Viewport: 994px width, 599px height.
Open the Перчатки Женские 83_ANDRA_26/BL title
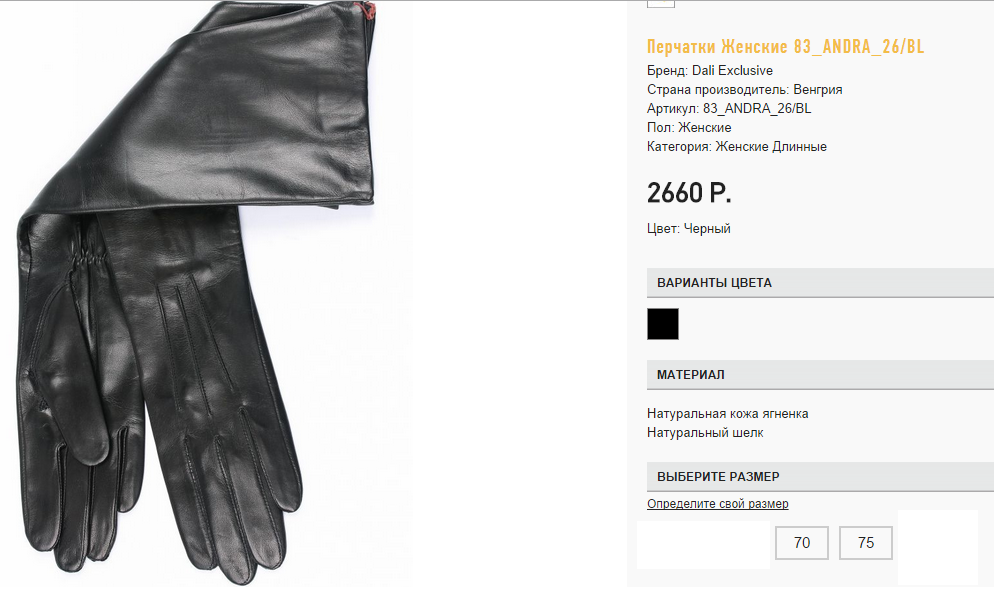785,46
